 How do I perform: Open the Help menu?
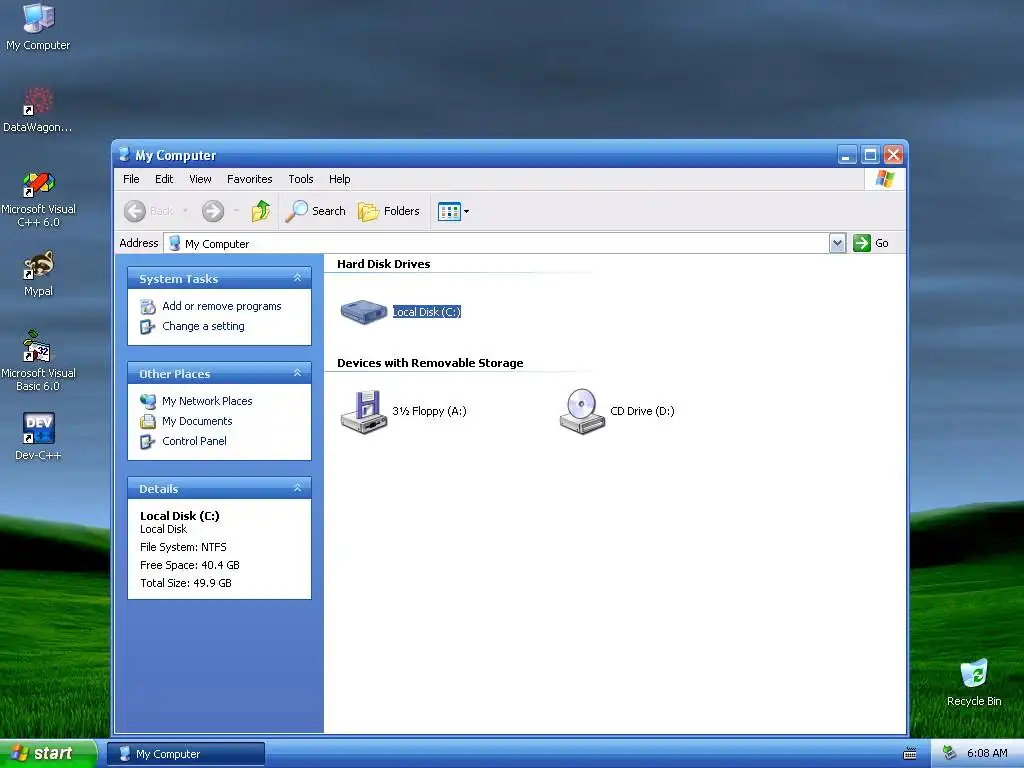pyautogui.click(x=340, y=179)
